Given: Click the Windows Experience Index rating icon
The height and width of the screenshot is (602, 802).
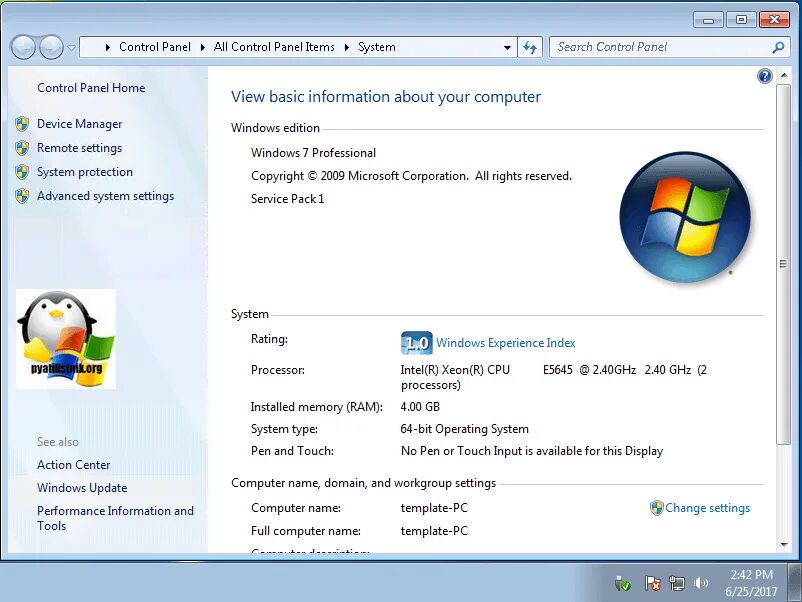Looking at the screenshot, I should [416, 342].
